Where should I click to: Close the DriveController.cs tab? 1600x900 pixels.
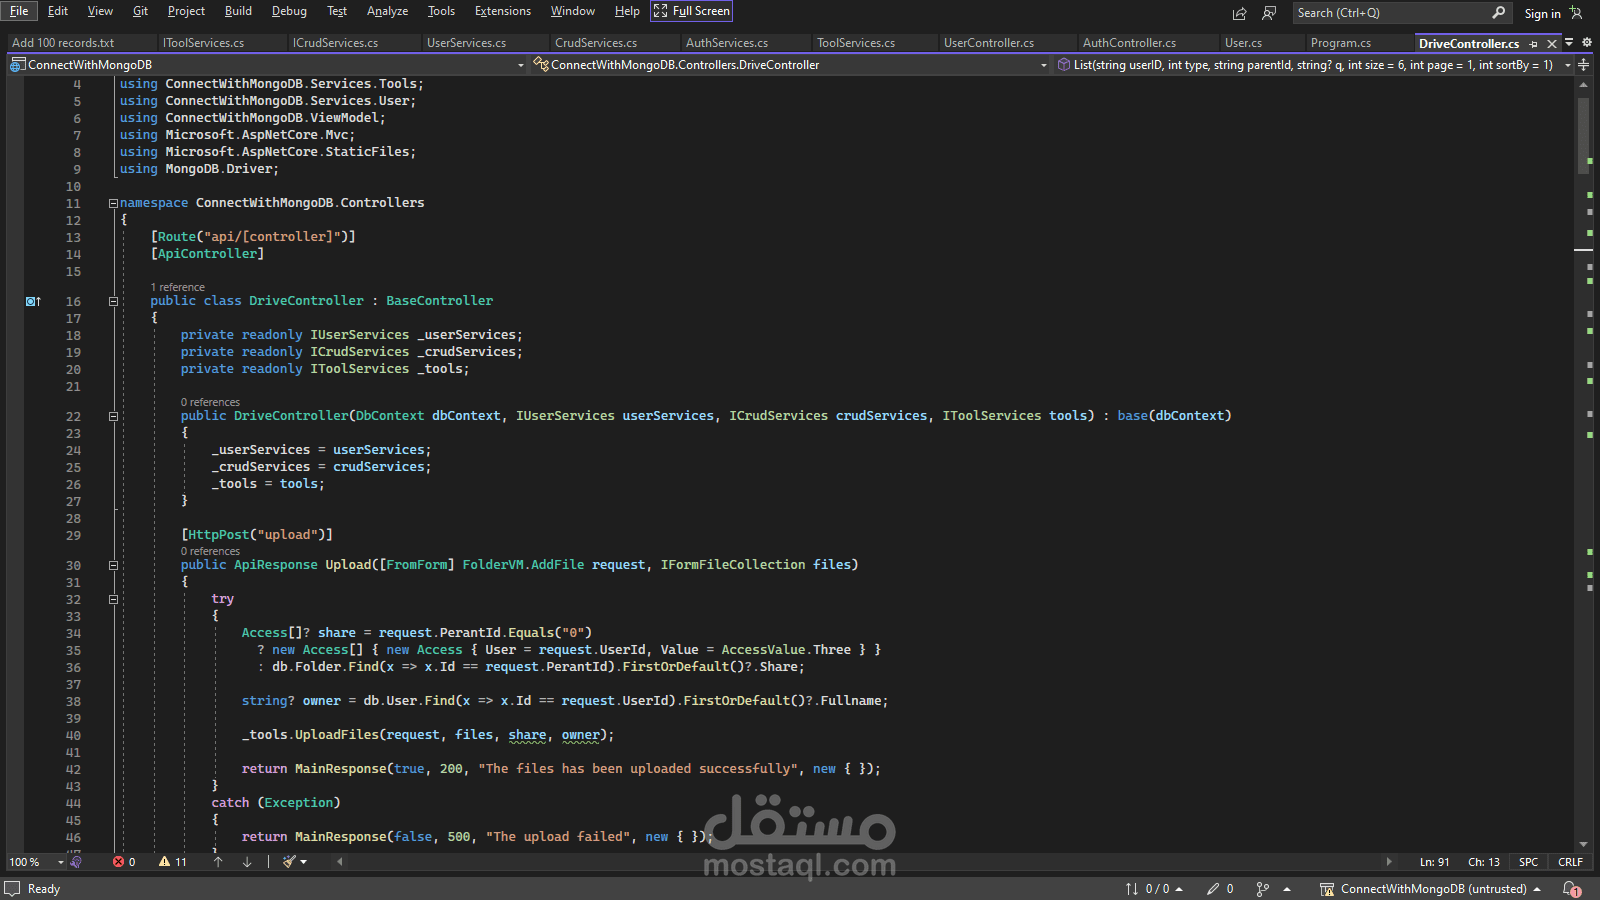pyautogui.click(x=1552, y=44)
